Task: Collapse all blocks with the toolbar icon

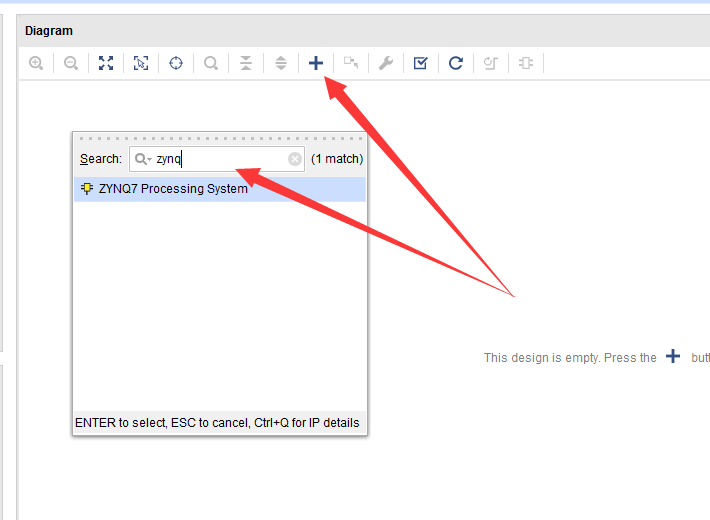Action: (x=246, y=63)
